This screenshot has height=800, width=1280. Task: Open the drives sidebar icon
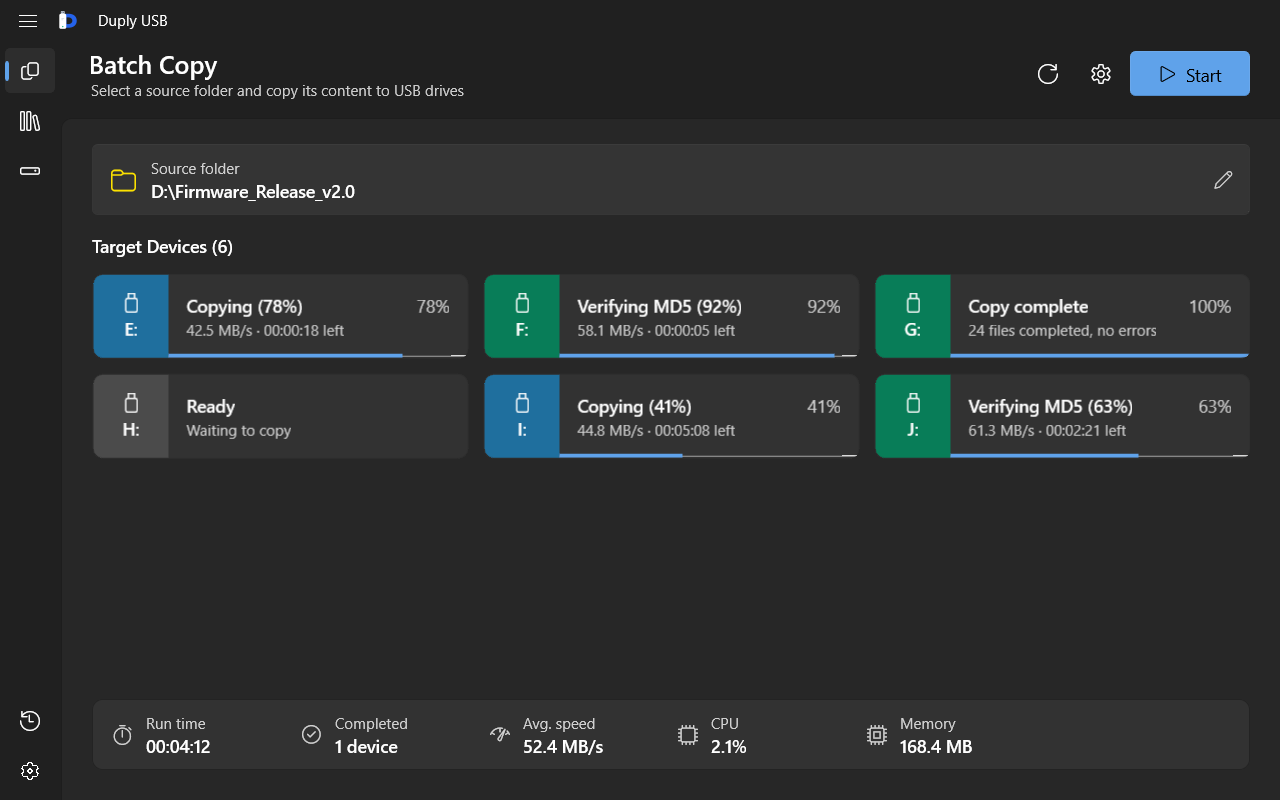[30, 171]
